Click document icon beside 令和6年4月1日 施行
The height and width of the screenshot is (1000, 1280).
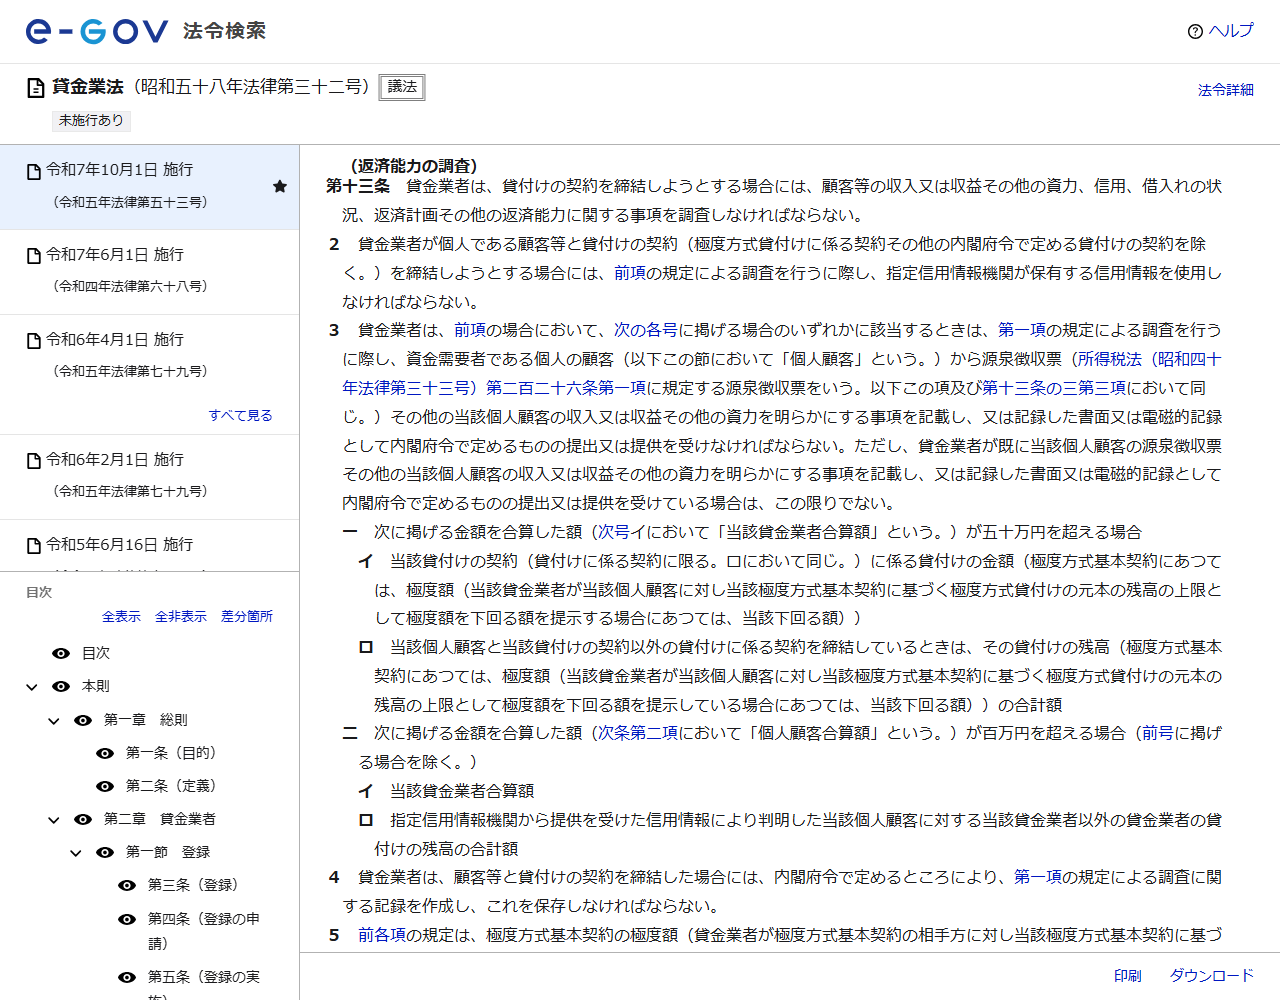34,341
